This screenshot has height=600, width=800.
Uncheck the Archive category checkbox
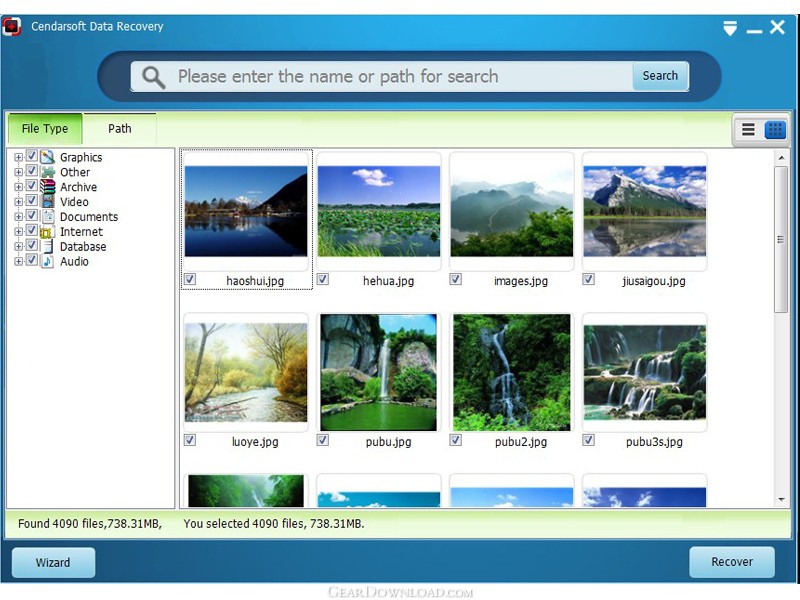point(32,185)
